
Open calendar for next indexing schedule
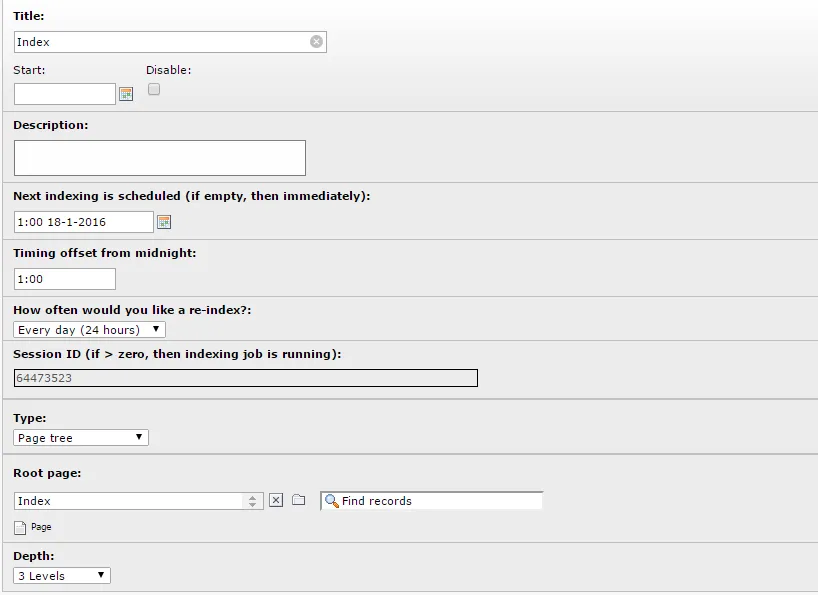pyautogui.click(x=164, y=222)
